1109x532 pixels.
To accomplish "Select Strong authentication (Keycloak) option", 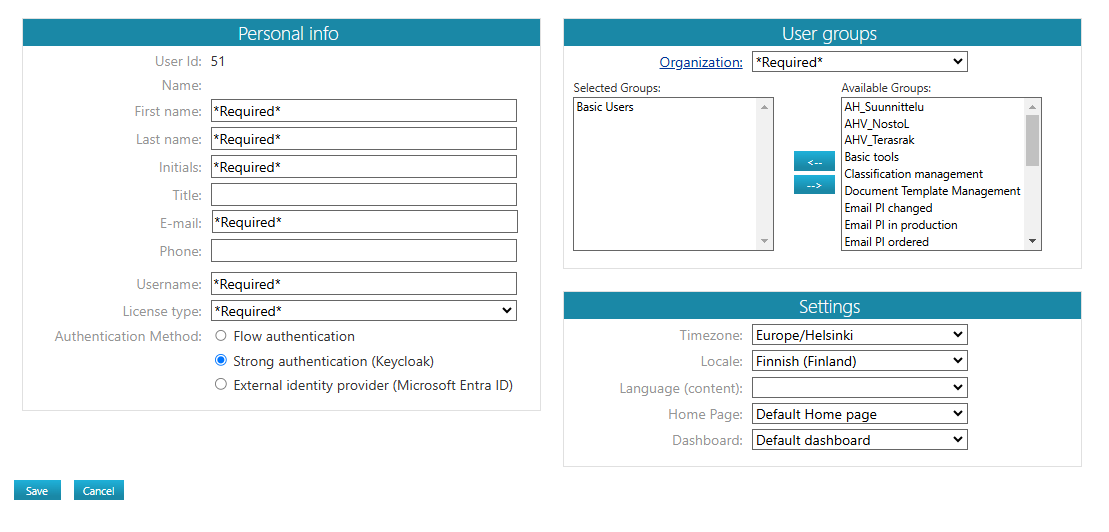I will (221, 361).
